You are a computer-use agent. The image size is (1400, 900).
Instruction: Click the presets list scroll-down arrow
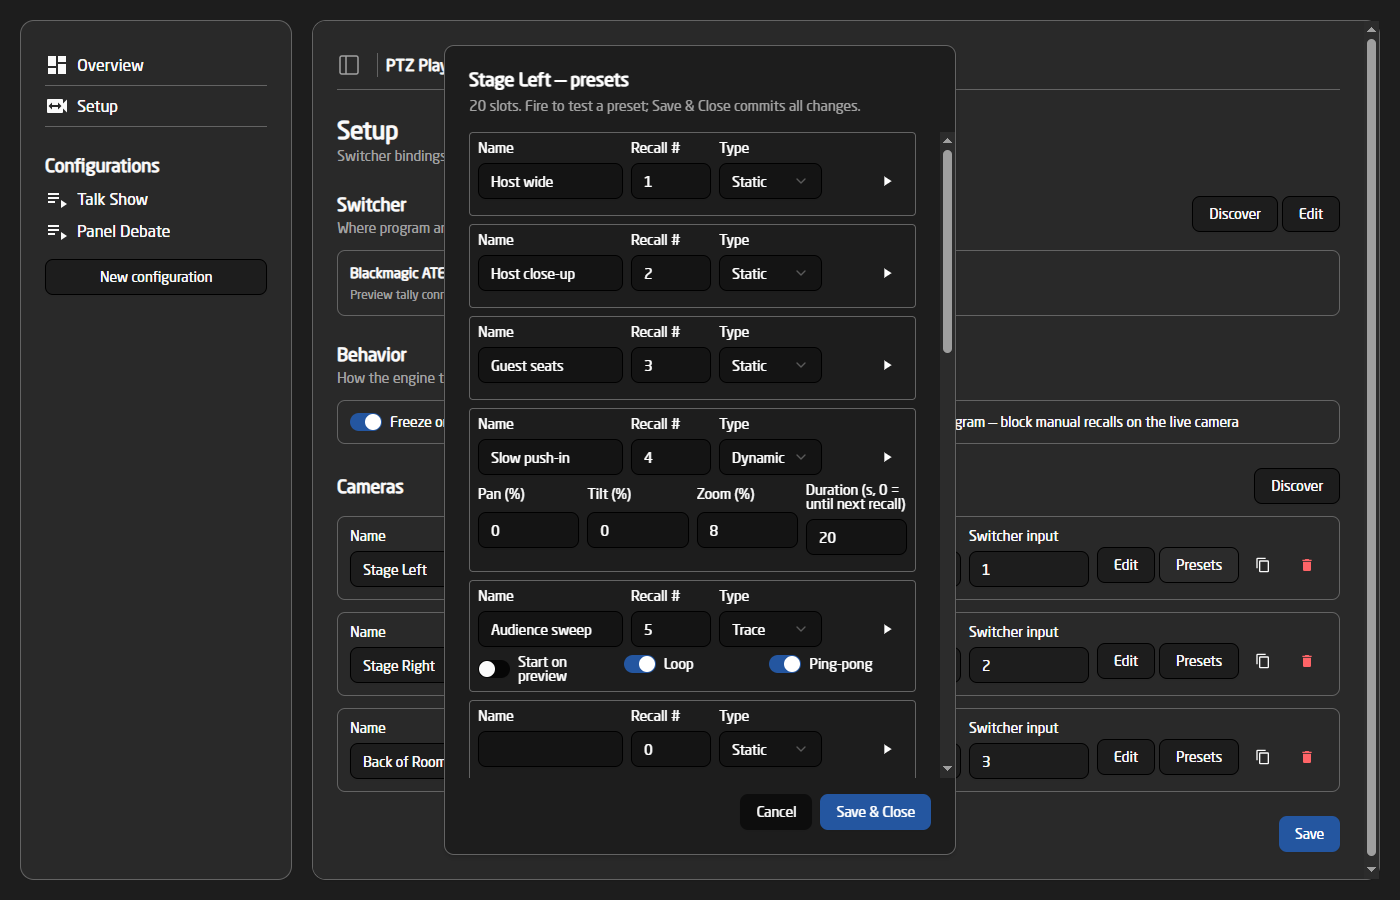pyautogui.click(x=947, y=769)
